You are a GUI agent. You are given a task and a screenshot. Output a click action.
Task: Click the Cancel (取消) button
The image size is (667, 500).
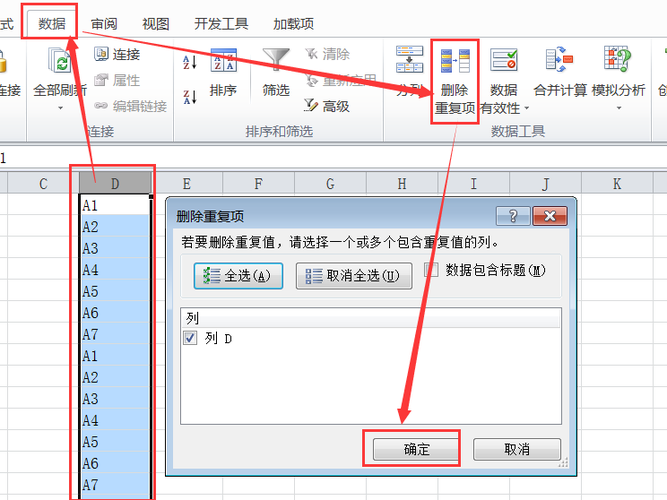pyautogui.click(x=517, y=449)
